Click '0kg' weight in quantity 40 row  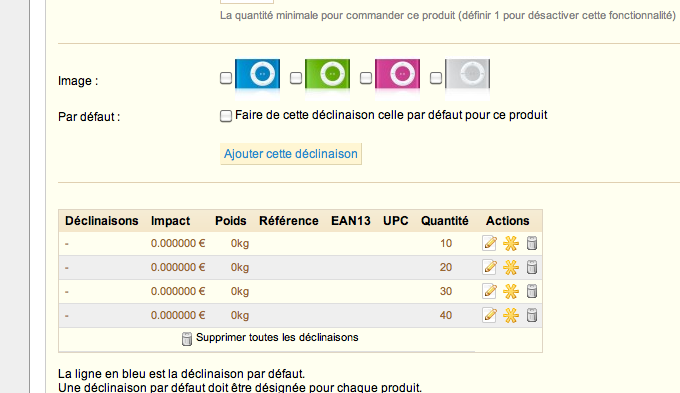tap(240, 315)
